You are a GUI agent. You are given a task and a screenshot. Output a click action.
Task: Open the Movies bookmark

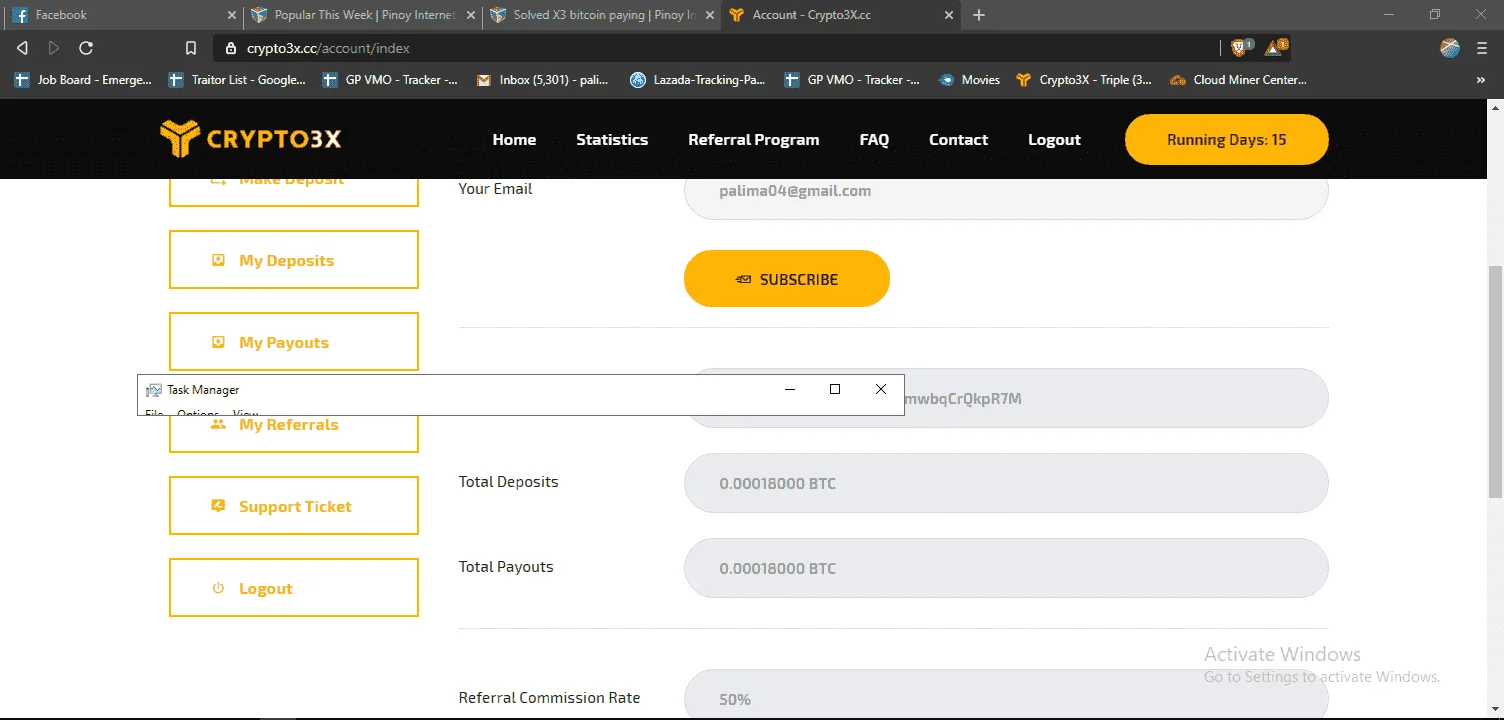pos(970,80)
